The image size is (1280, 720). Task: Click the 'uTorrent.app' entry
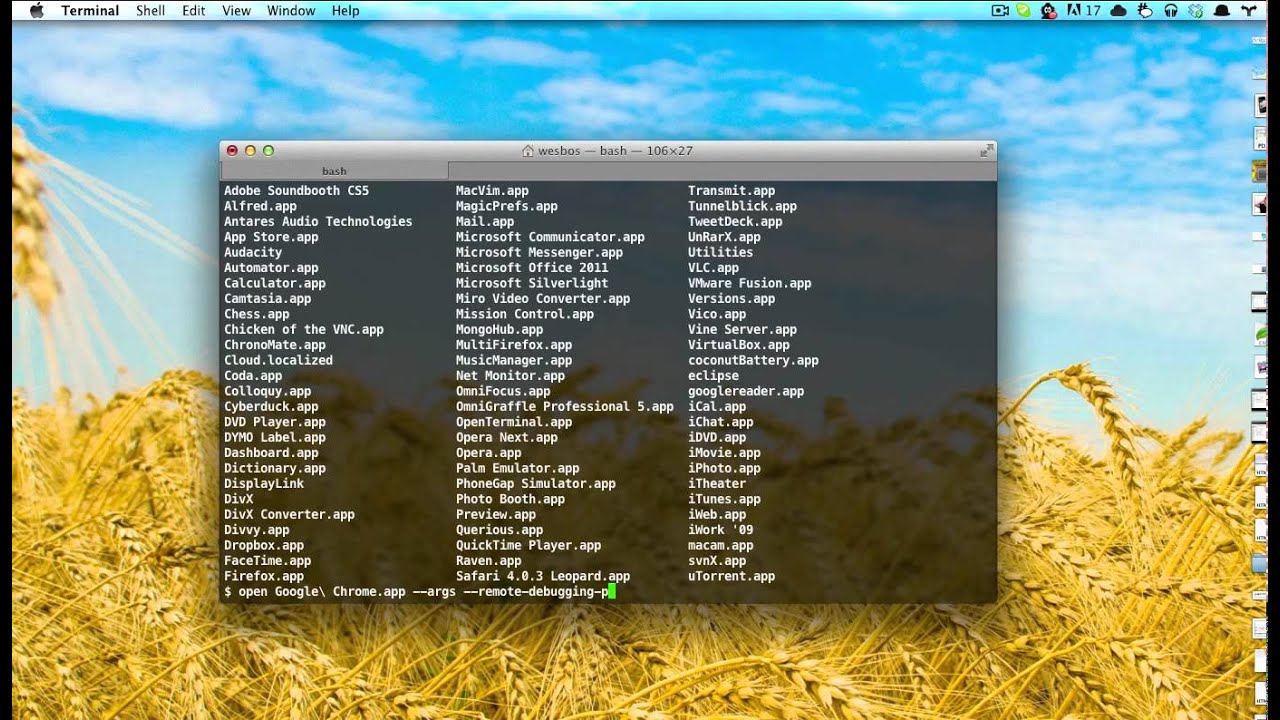tap(731, 577)
